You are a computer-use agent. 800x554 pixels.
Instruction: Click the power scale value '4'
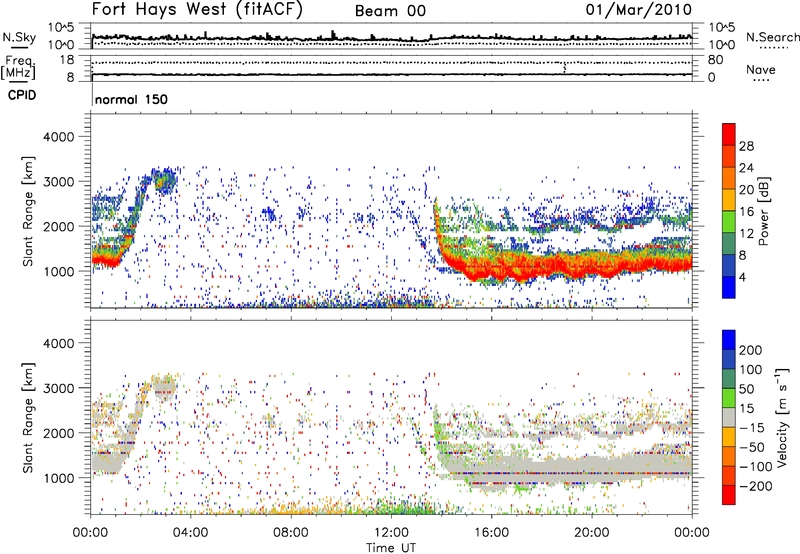tap(742, 278)
